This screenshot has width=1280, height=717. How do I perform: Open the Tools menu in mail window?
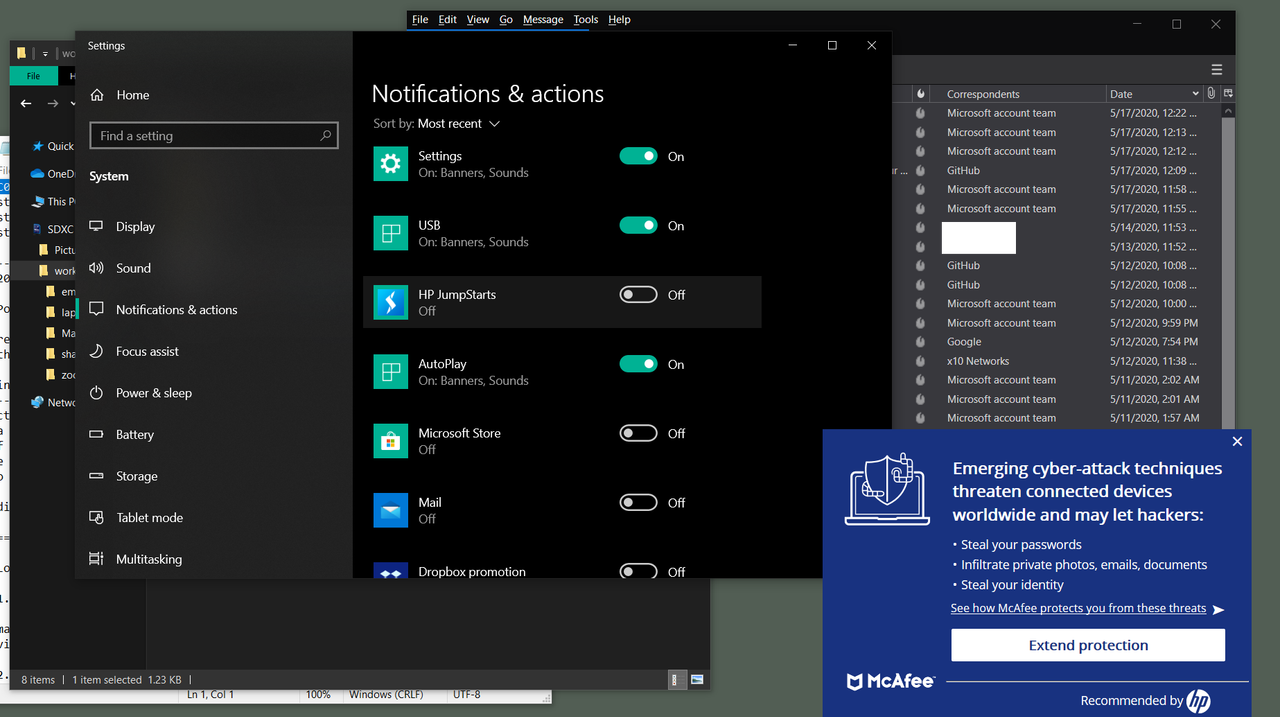click(586, 19)
